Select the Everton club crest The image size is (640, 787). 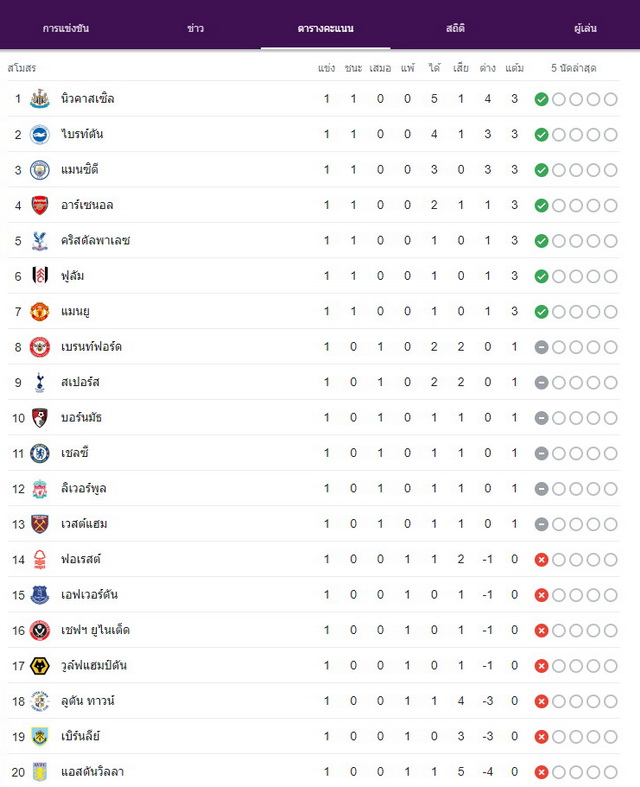40,595
